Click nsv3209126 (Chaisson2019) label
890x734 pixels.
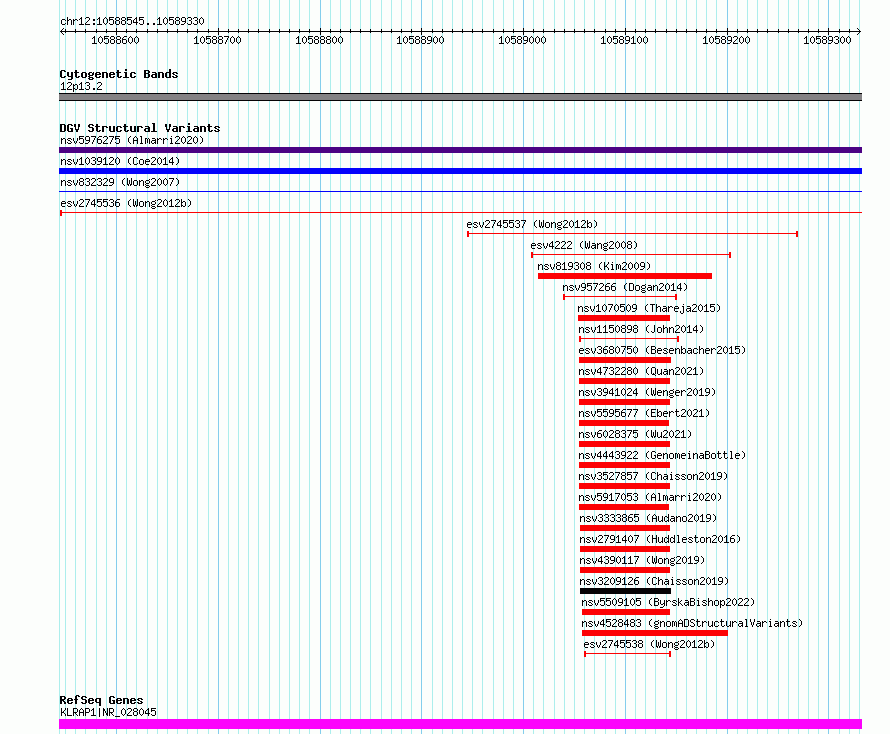[x=654, y=581]
